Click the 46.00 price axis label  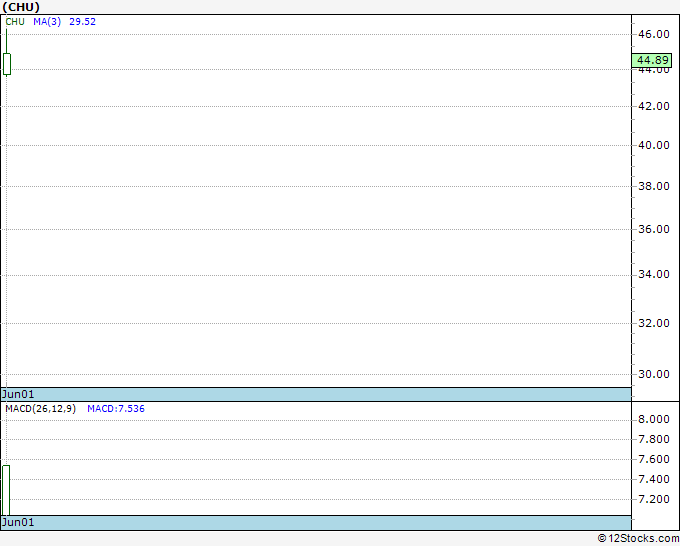point(654,34)
